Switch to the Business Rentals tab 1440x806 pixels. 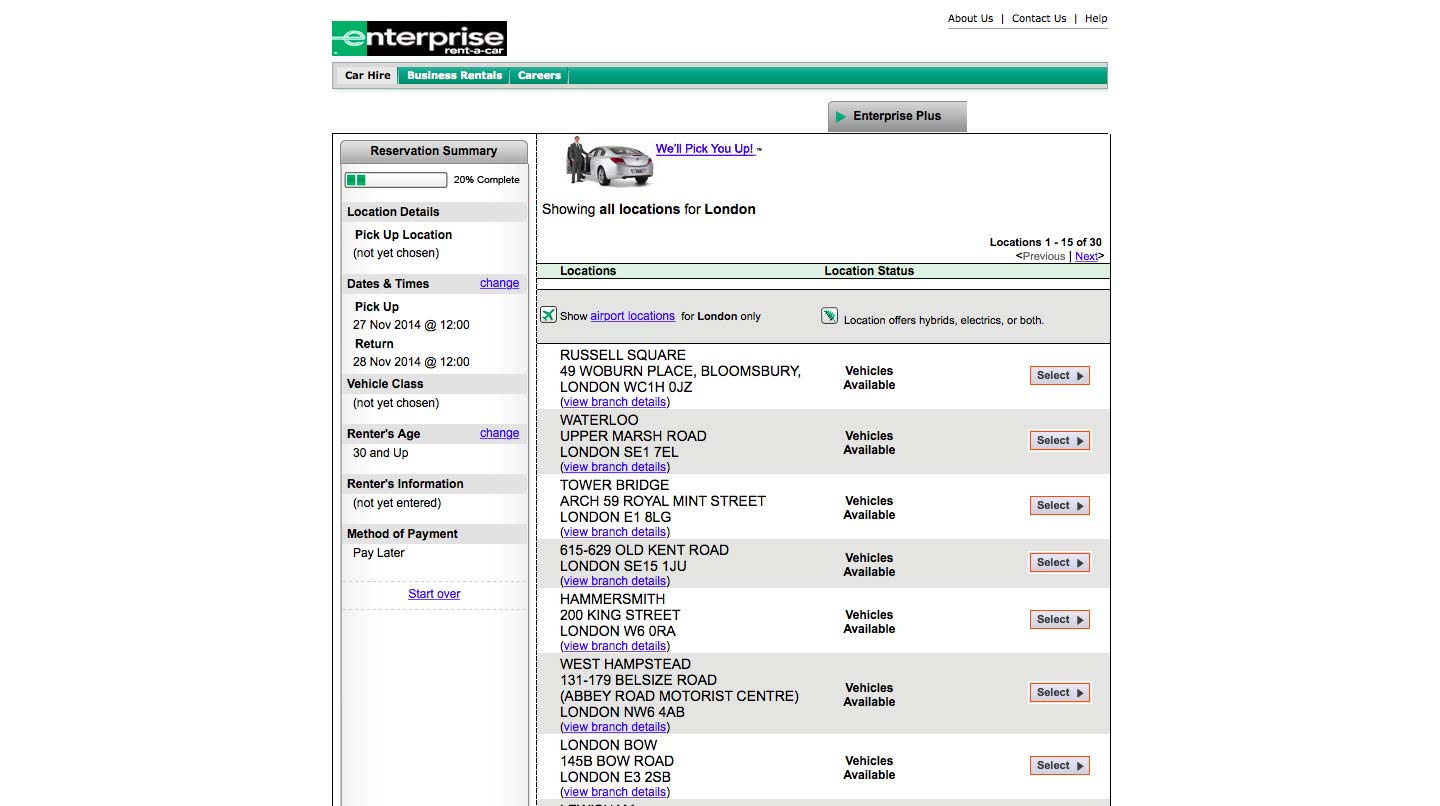click(454, 75)
